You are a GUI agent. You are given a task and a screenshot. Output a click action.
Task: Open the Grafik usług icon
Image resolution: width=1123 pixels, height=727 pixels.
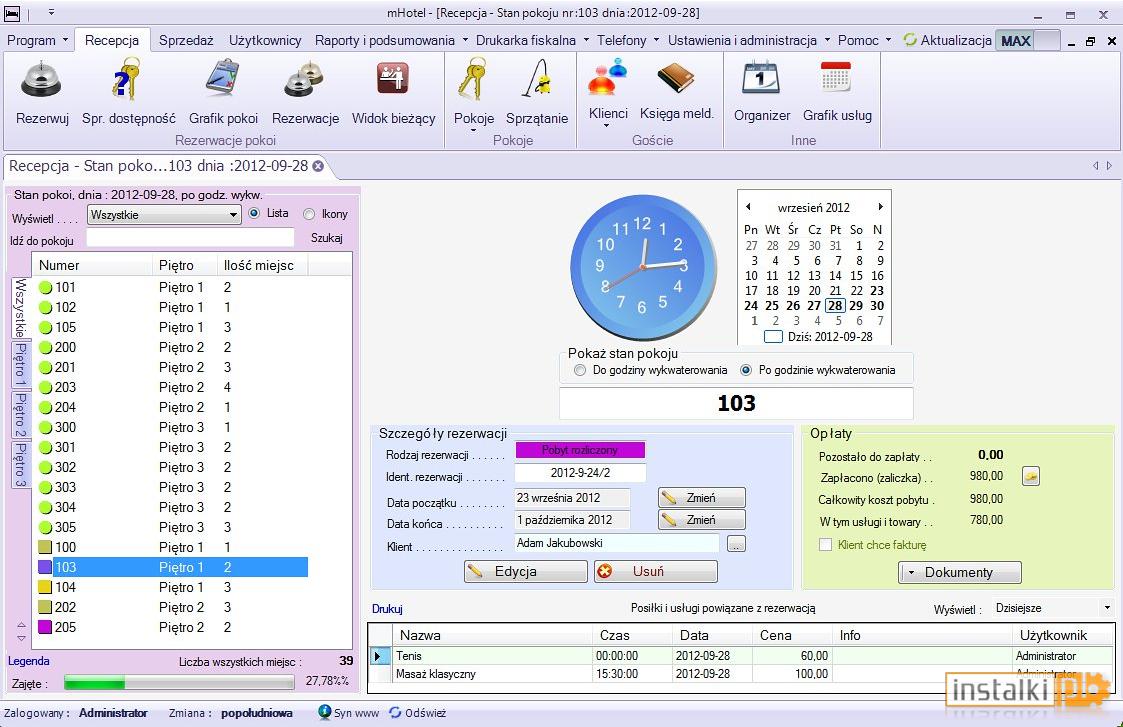(x=836, y=77)
